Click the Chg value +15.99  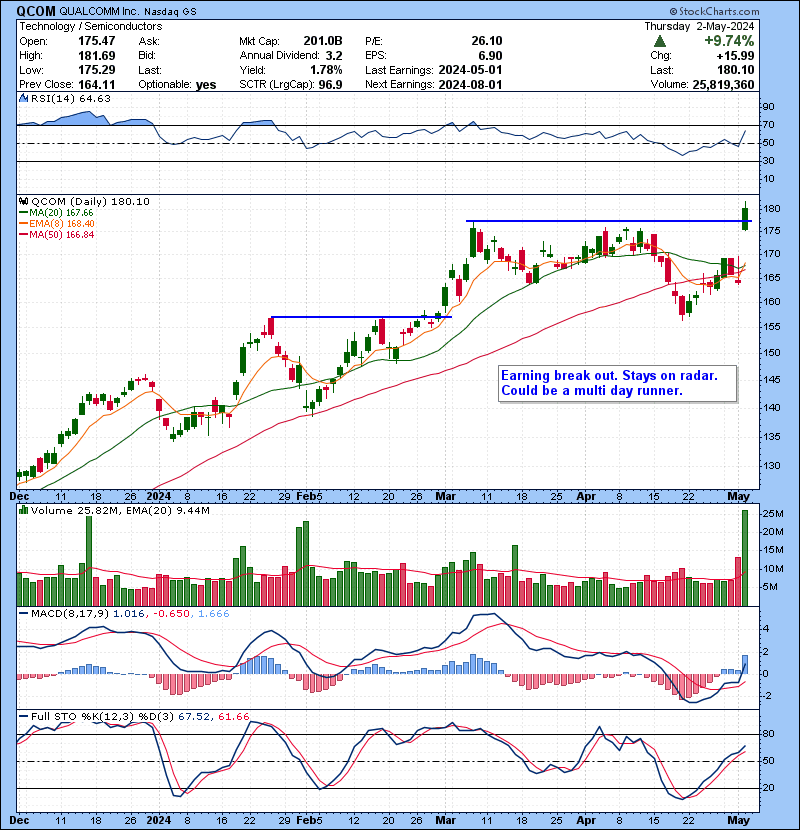point(735,55)
